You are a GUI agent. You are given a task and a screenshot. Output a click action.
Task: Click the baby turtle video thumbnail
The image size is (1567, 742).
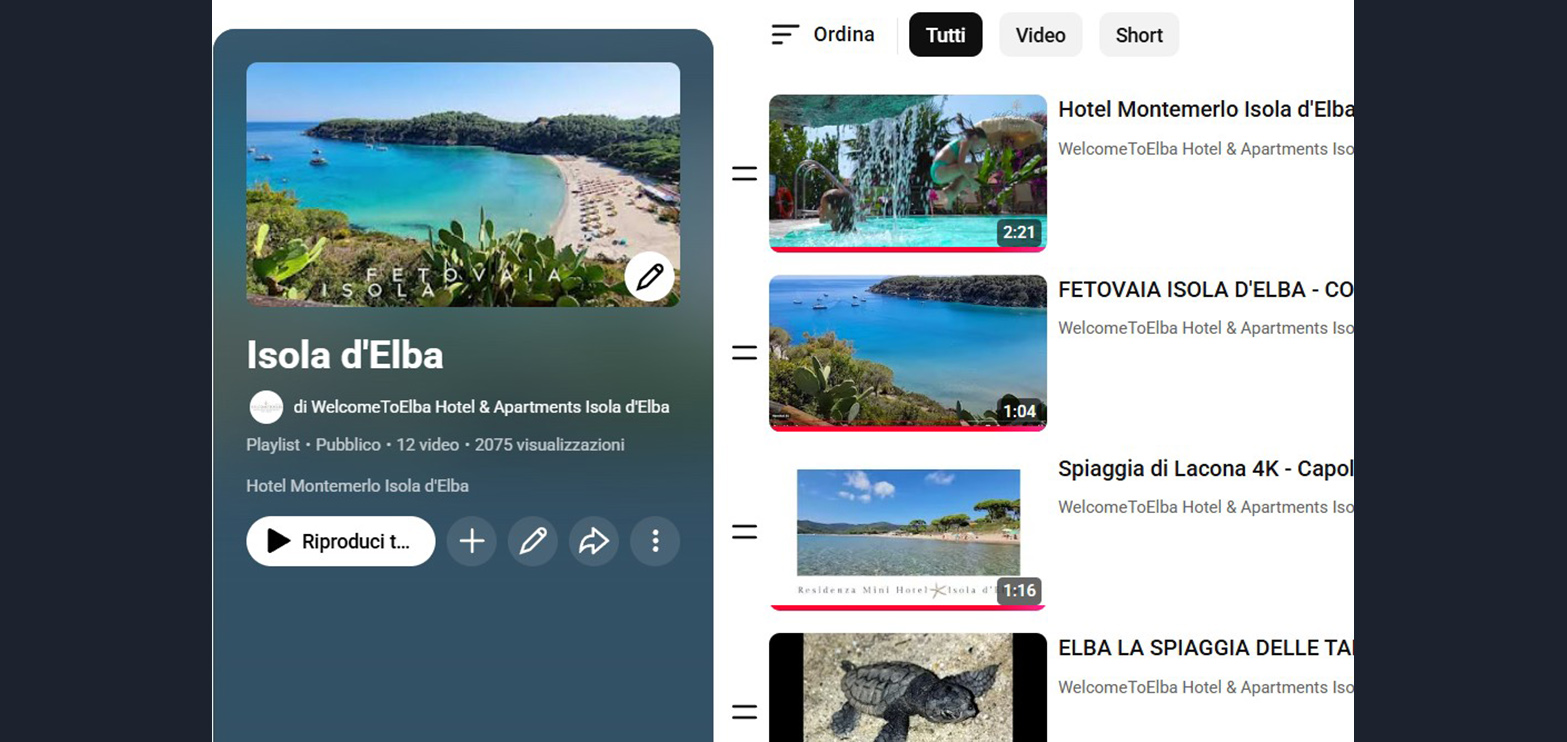click(x=907, y=688)
